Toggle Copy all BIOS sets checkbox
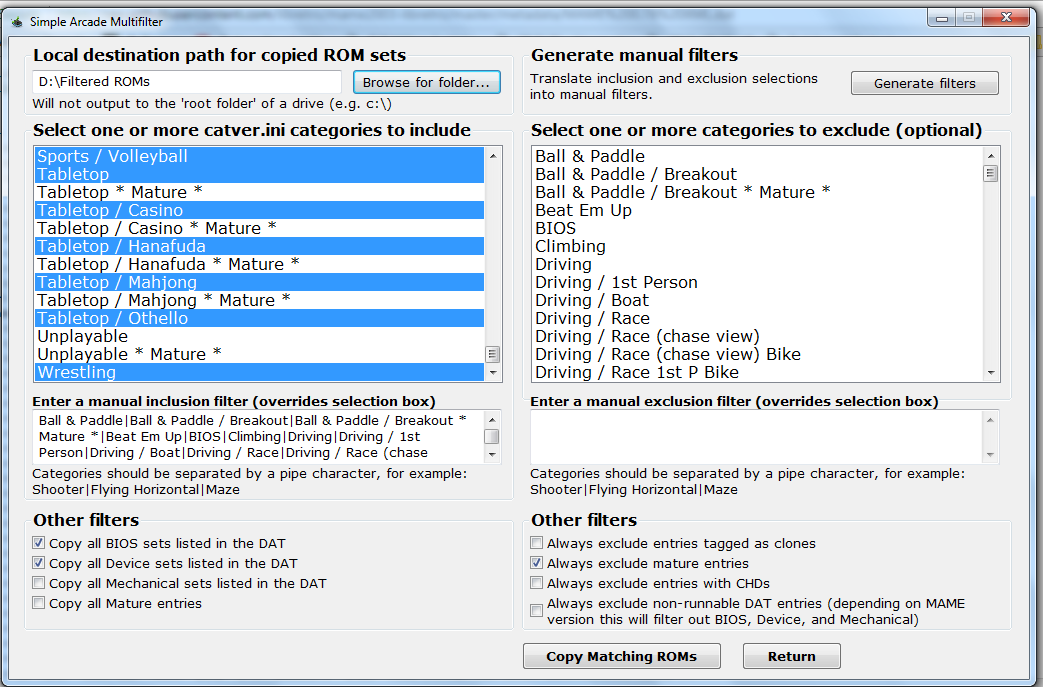This screenshot has height=687, width=1043. pyautogui.click(x=39, y=543)
